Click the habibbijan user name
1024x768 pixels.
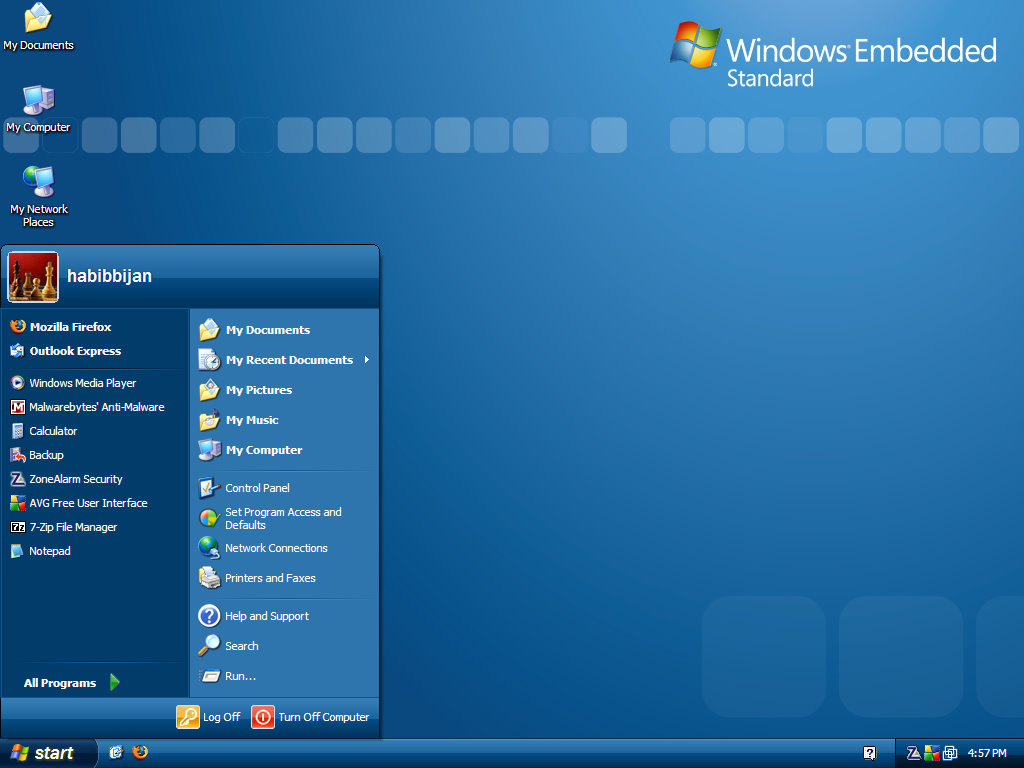click(109, 276)
